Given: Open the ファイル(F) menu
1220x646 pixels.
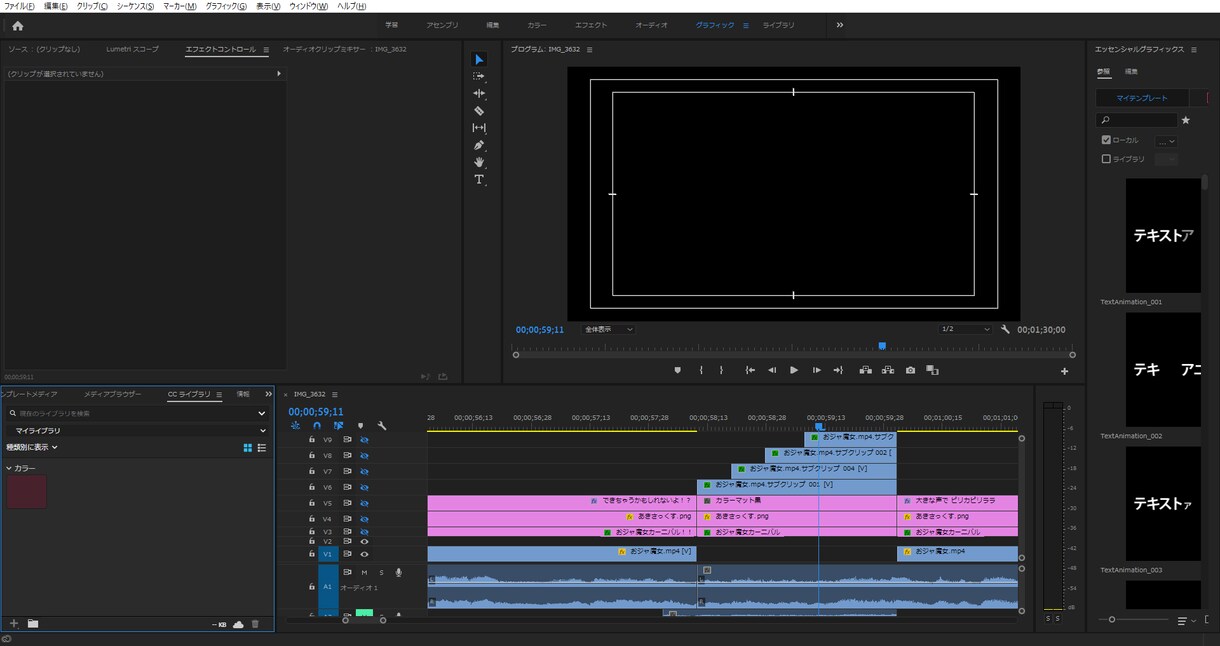Looking at the screenshot, I should (x=19, y=6).
